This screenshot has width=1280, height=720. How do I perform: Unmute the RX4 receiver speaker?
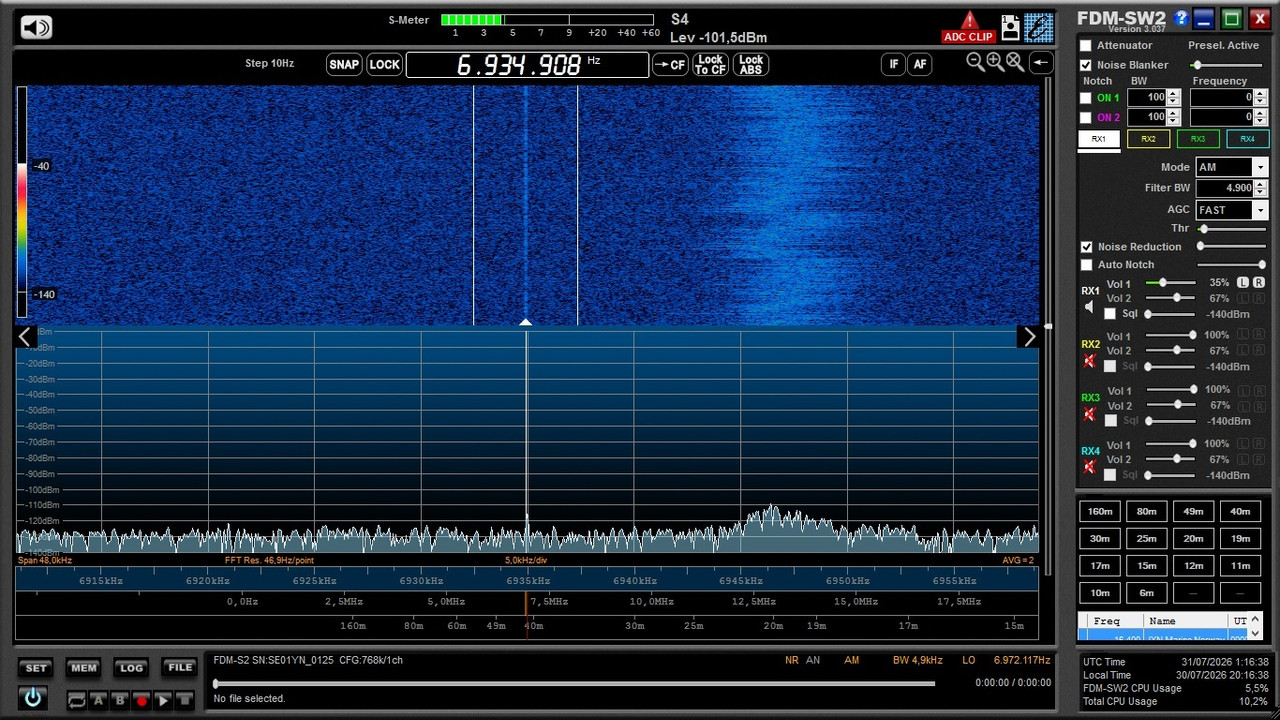pos(1090,467)
